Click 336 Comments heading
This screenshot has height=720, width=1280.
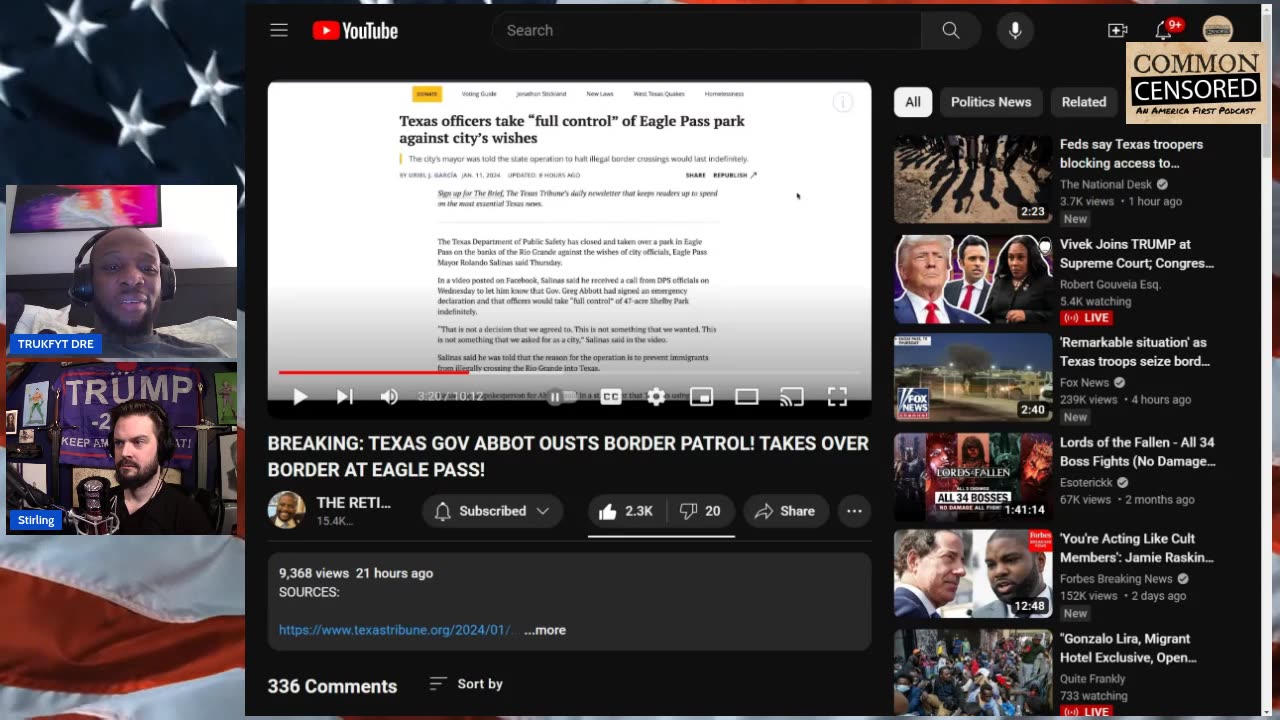pos(332,686)
